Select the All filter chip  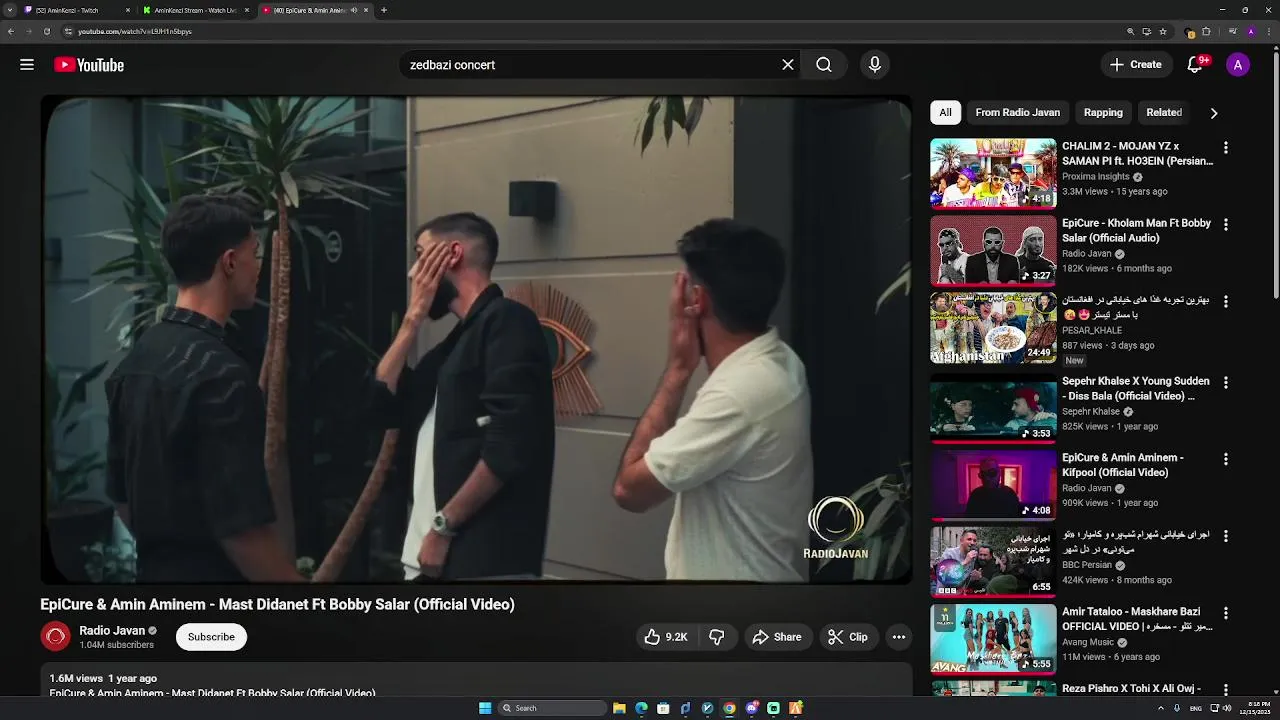pyautogui.click(x=945, y=113)
